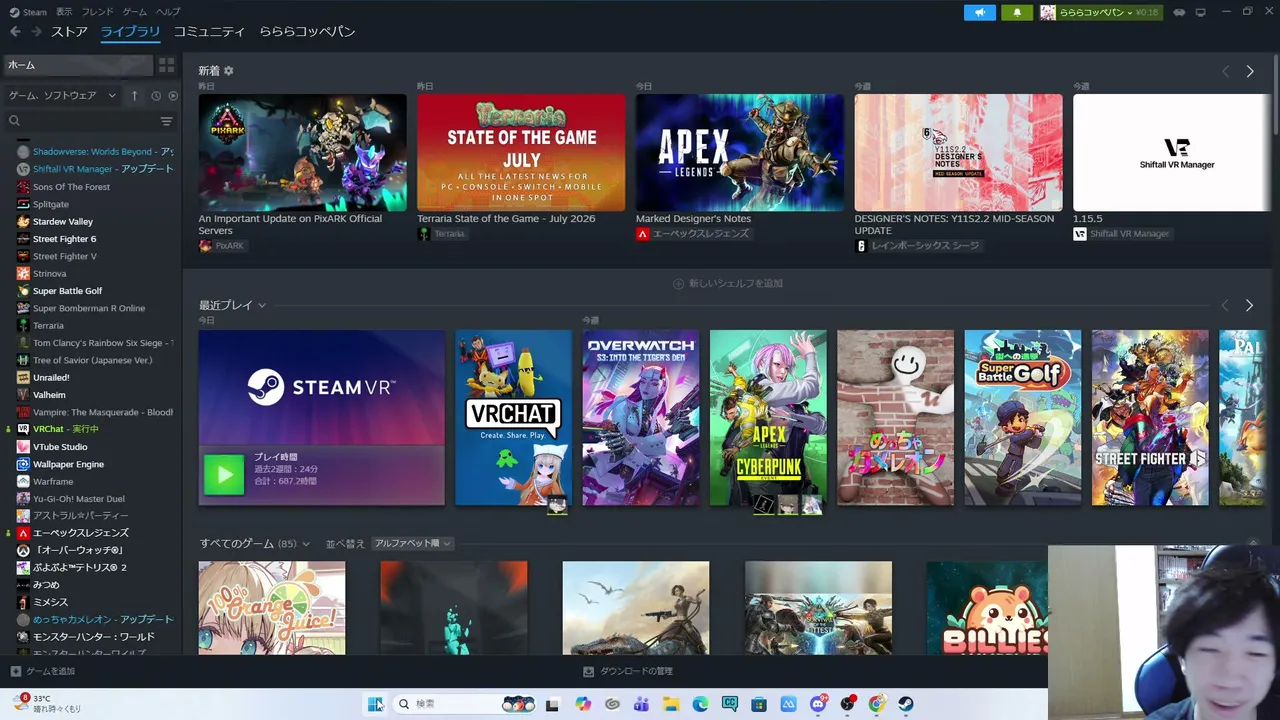The width and height of the screenshot is (1280, 720).
Task: Select Valheim in the game list
Action: 49,395
